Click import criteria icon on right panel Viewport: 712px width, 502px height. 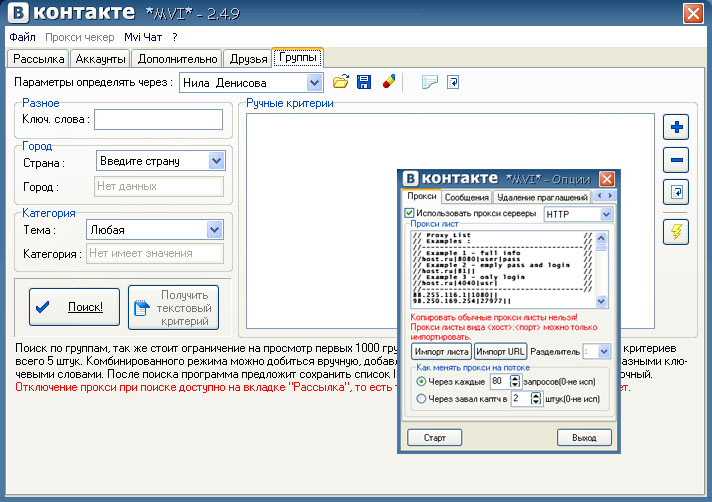676,192
